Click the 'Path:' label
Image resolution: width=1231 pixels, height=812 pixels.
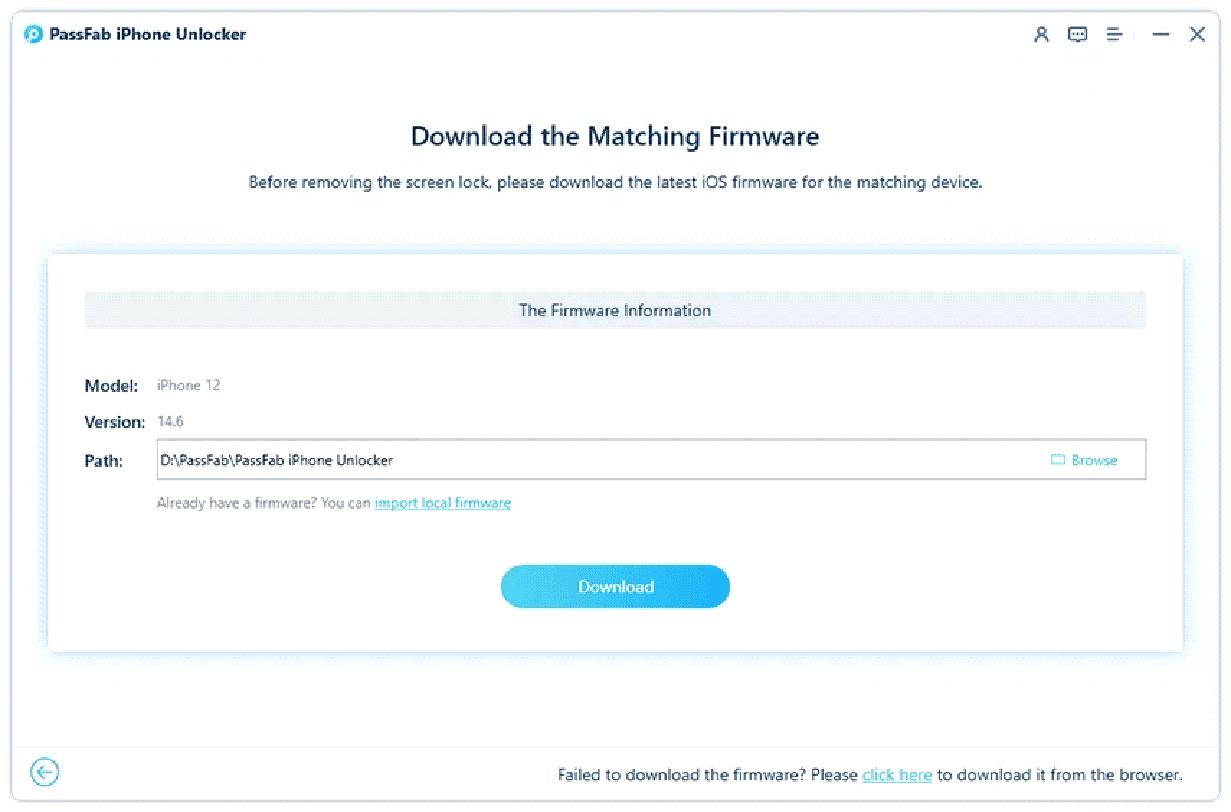tap(103, 461)
